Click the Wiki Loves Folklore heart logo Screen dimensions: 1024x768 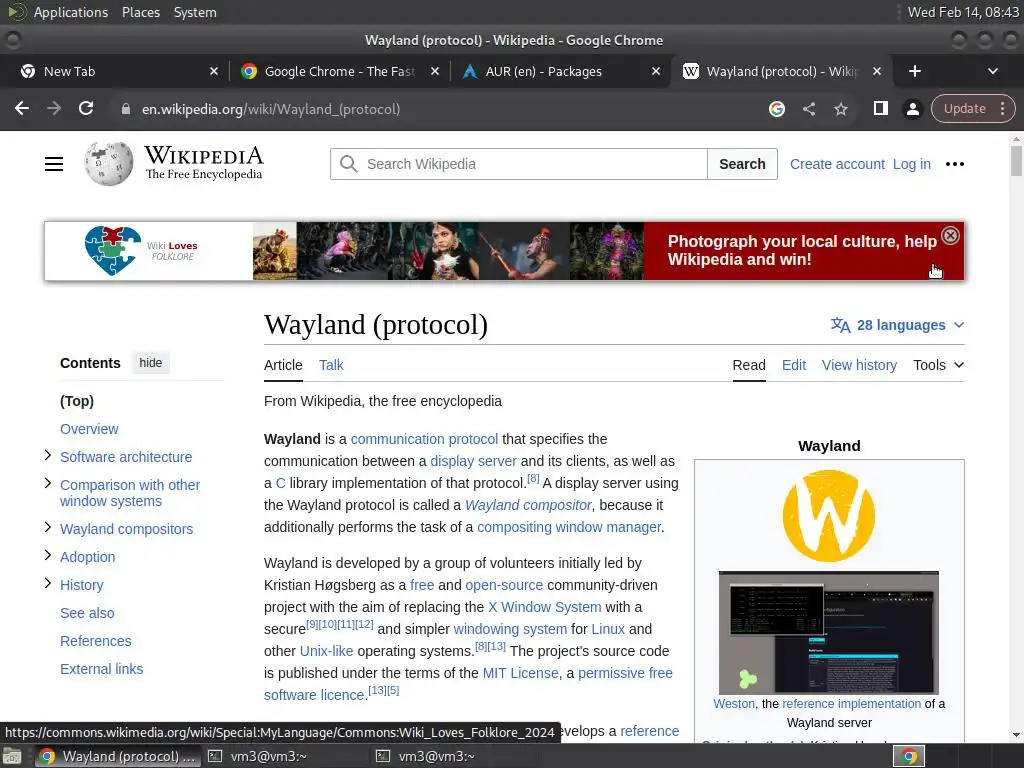coord(112,250)
